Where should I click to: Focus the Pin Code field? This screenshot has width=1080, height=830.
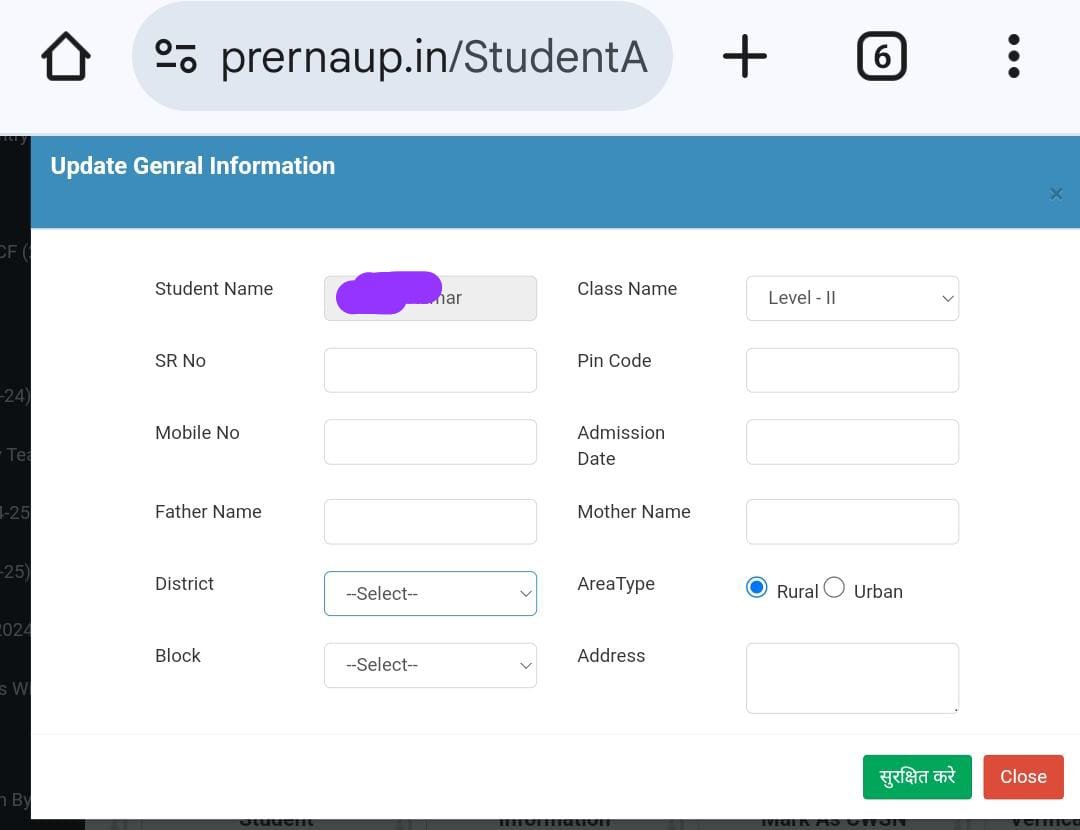pyautogui.click(x=852, y=370)
